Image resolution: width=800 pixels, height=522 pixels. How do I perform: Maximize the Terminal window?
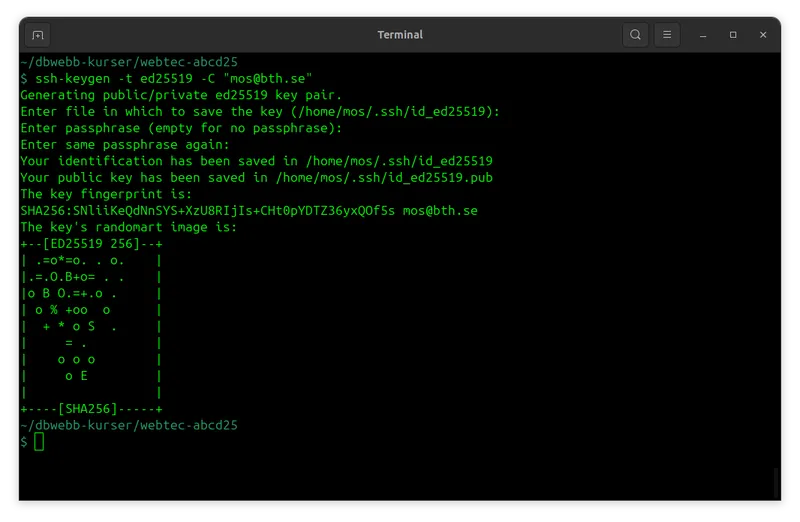coord(733,35)
